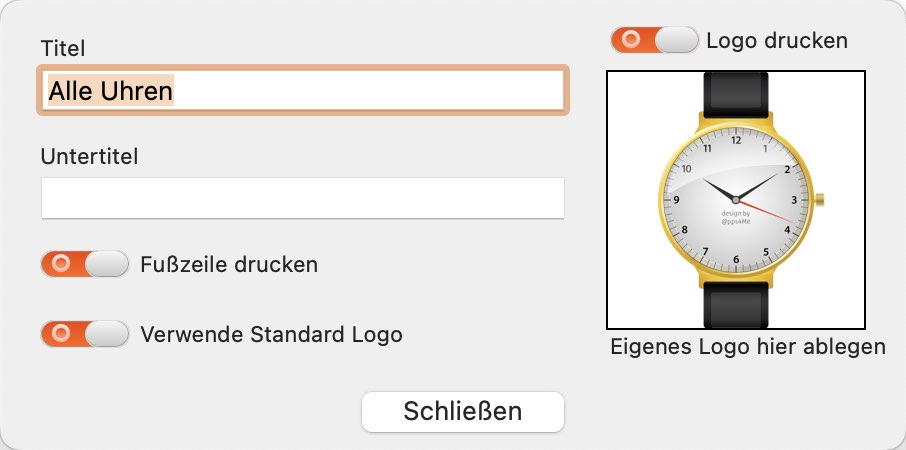Click the 'Fußzeile drucken' label text
This screenshot has width=906, height=450.
[229, 265]
